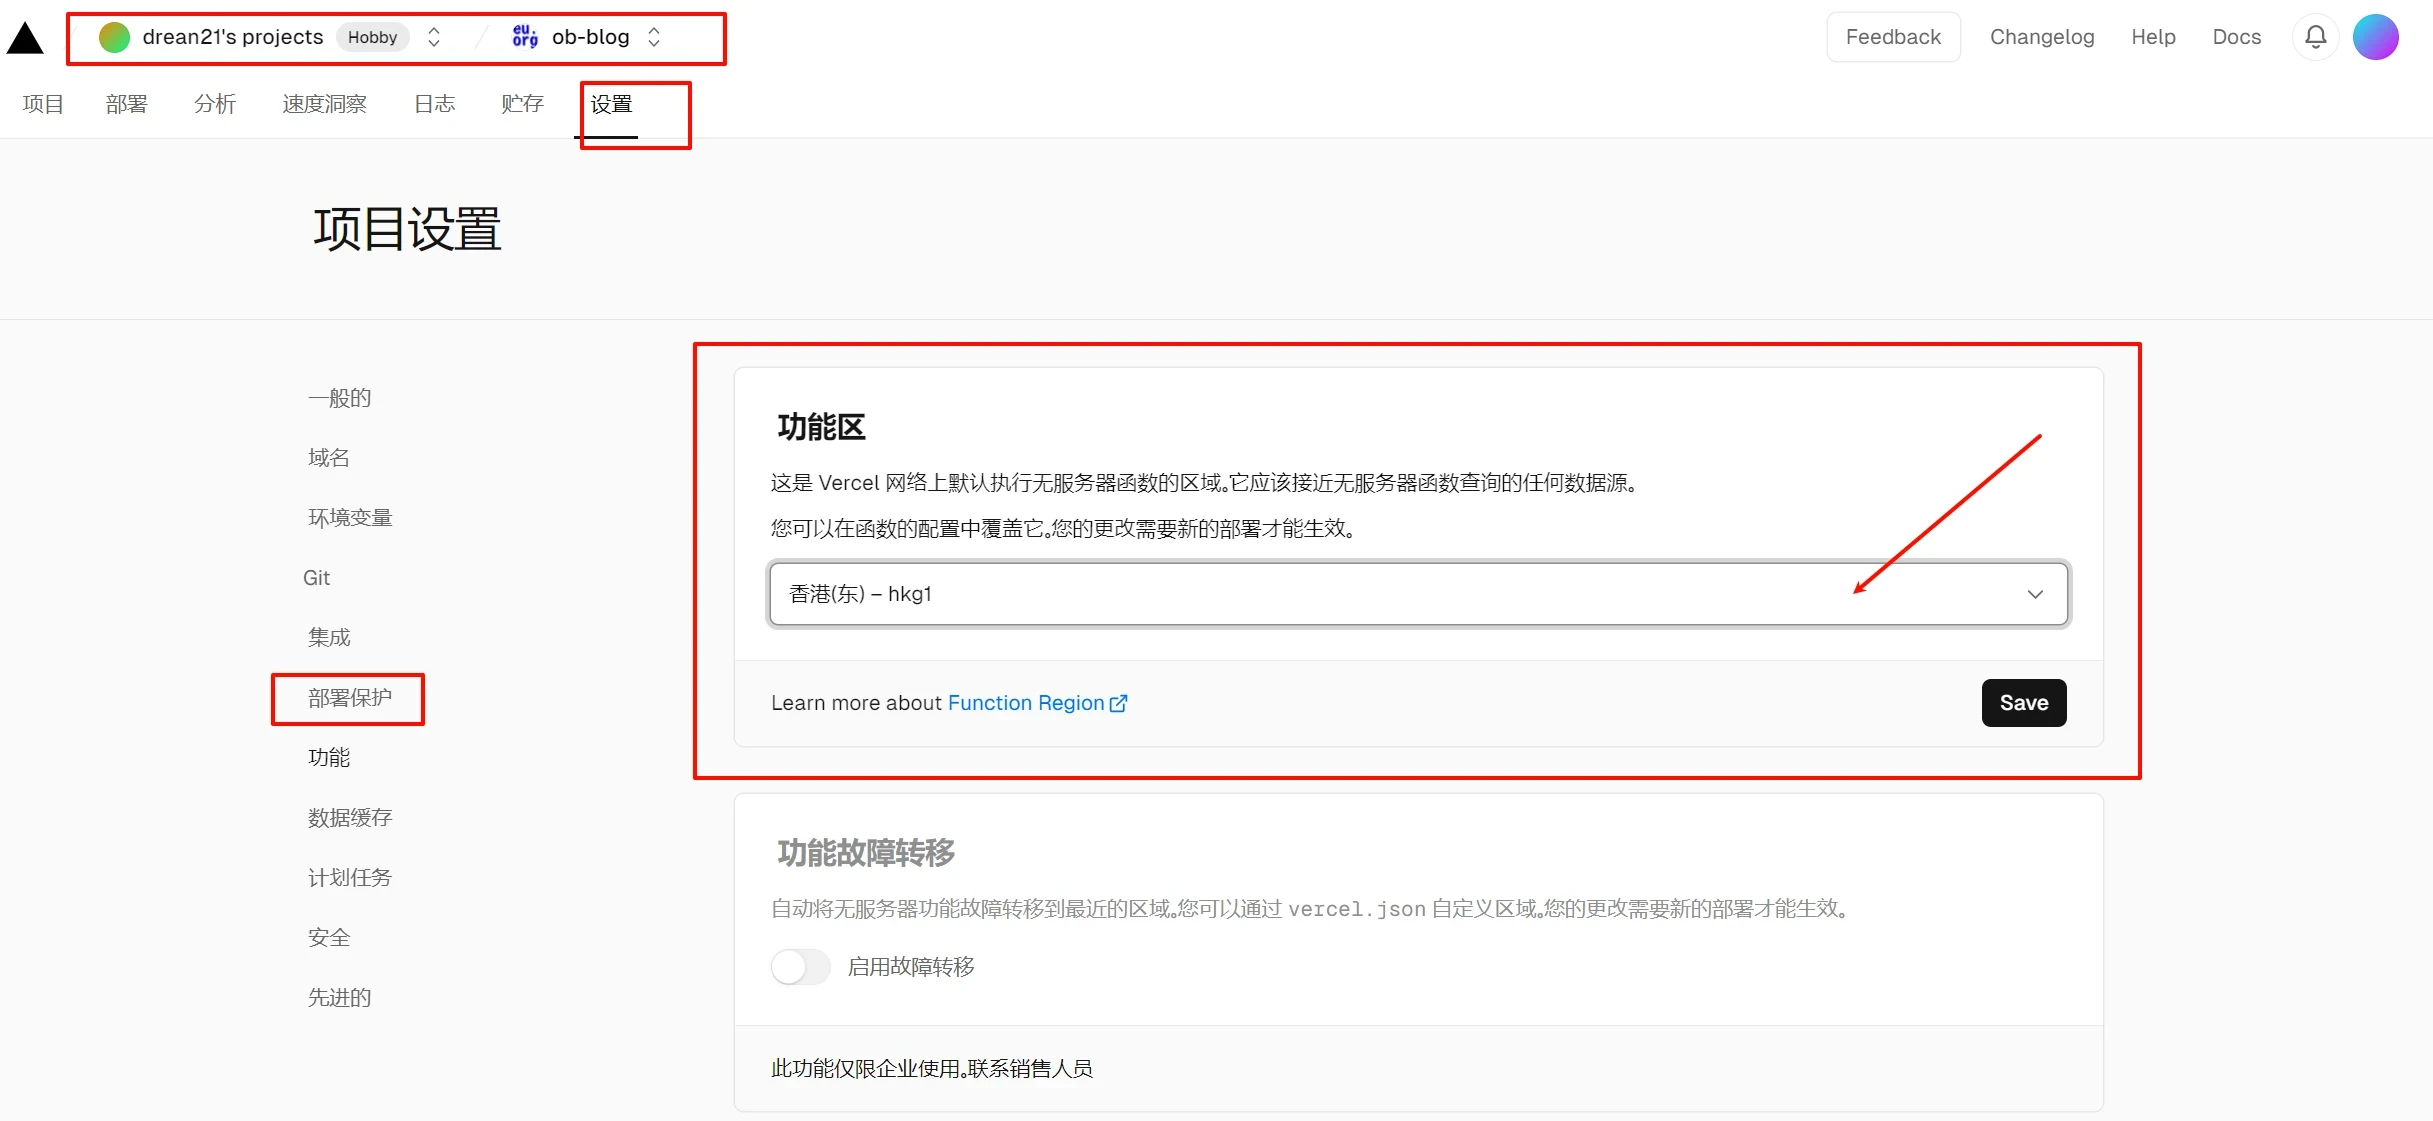Expand the ob-blog project switcher chevrons
The height and width of the screenshot is (1121, 2433).
click(x=654, y=37)
